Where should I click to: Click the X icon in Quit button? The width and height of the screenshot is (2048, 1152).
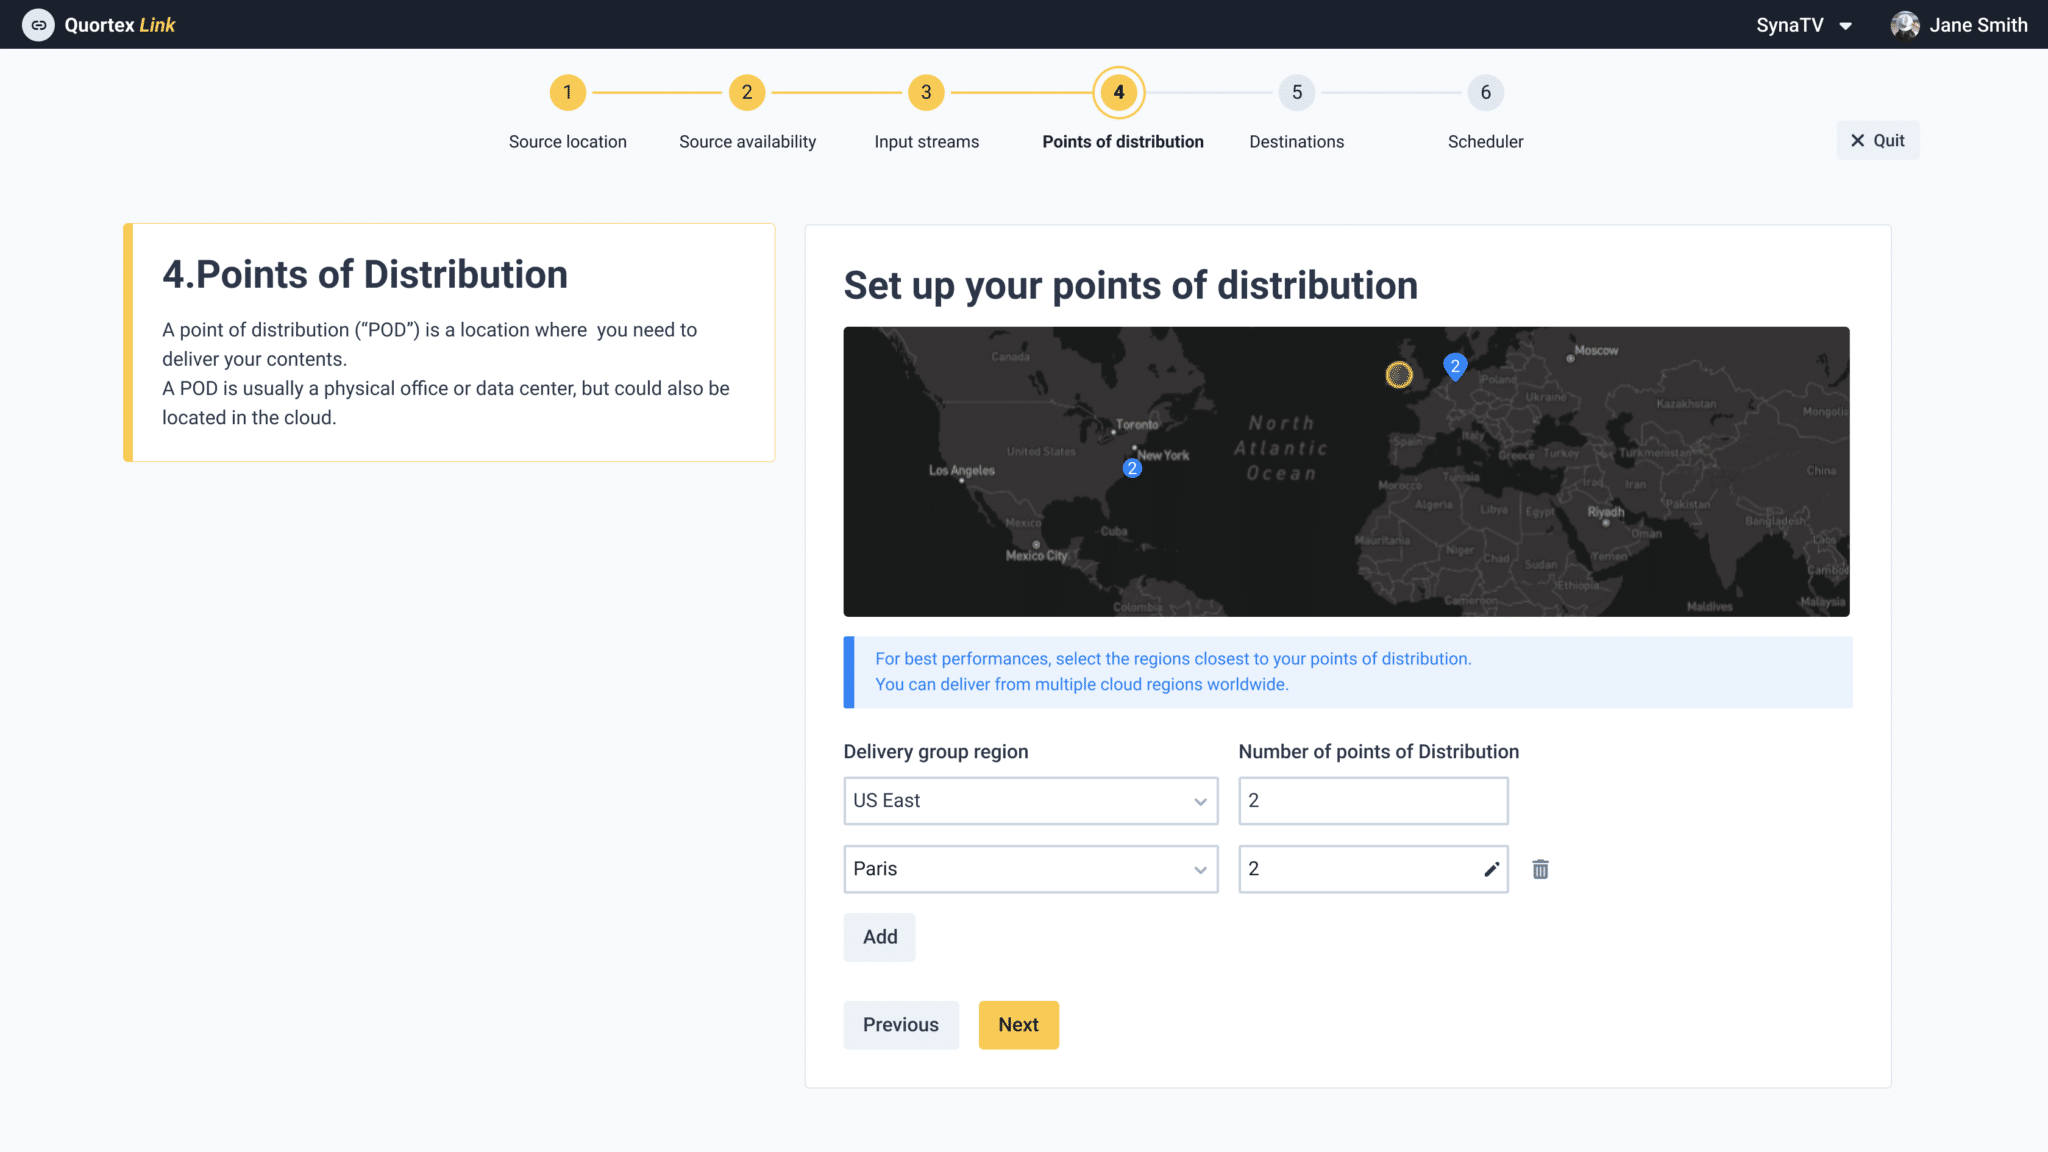(x=1857, y=141)
